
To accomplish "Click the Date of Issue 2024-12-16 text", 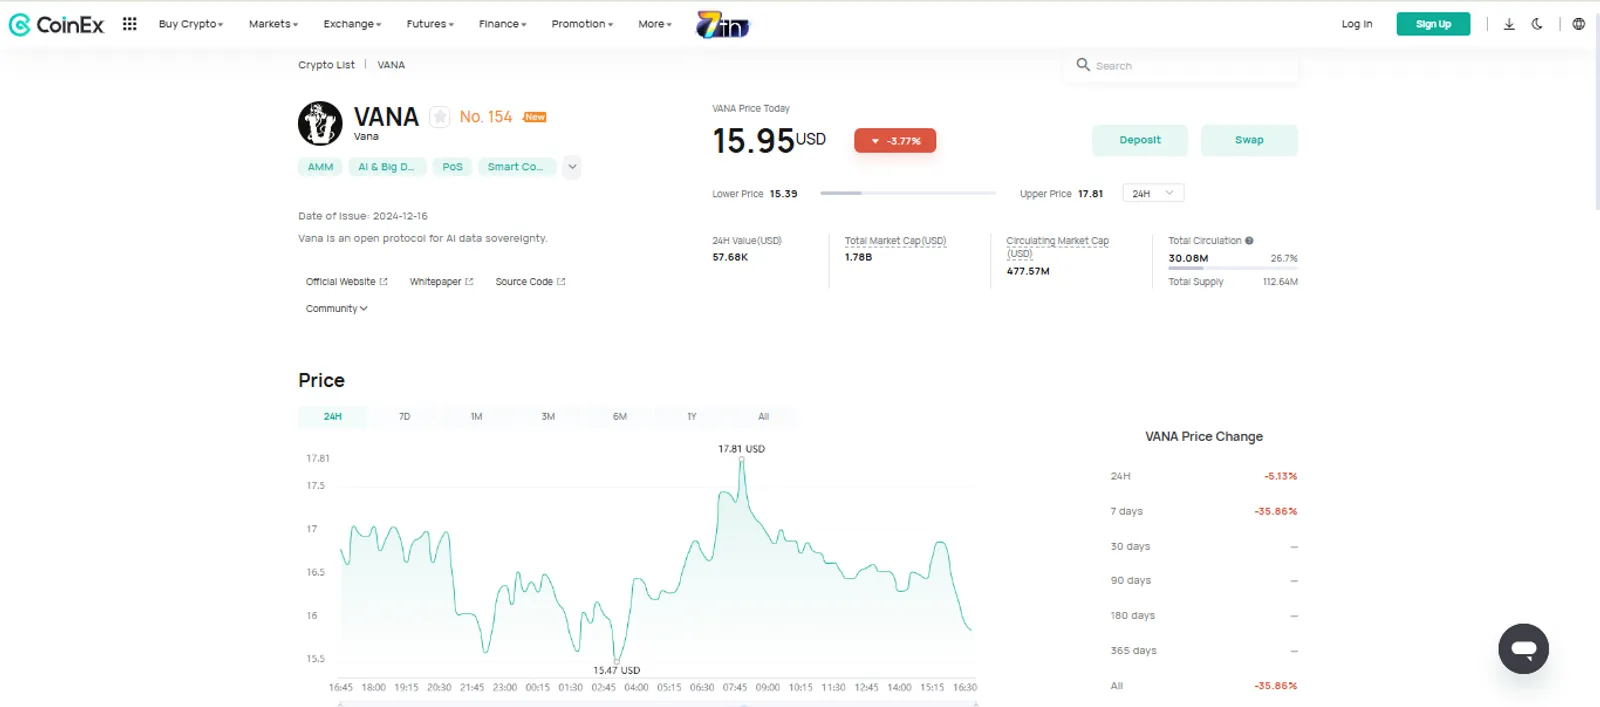I will pos(363,216).
